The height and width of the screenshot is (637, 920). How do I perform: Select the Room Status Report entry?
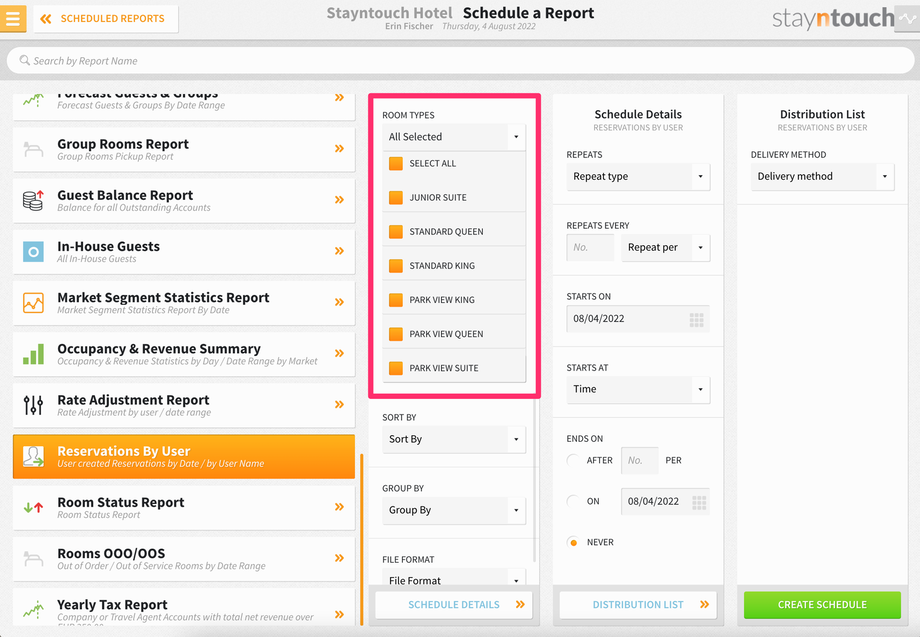(184, 507)
